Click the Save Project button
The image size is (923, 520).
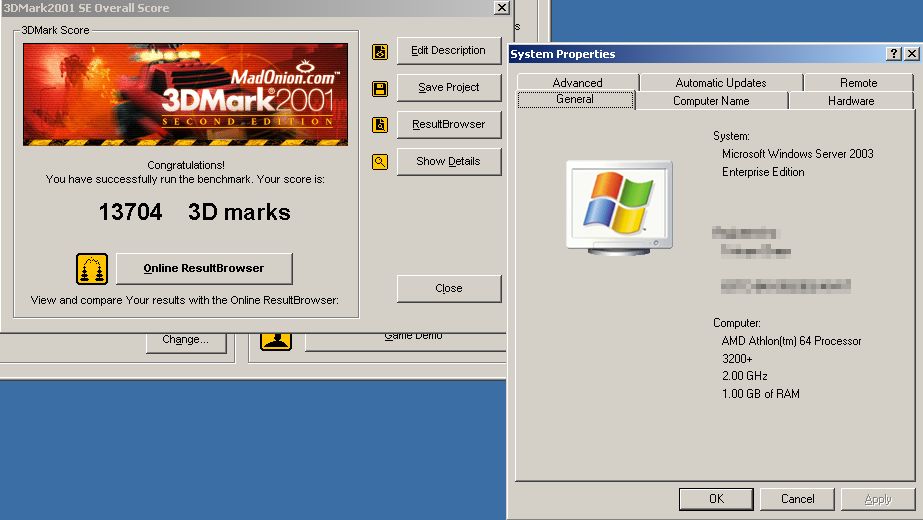449,88
